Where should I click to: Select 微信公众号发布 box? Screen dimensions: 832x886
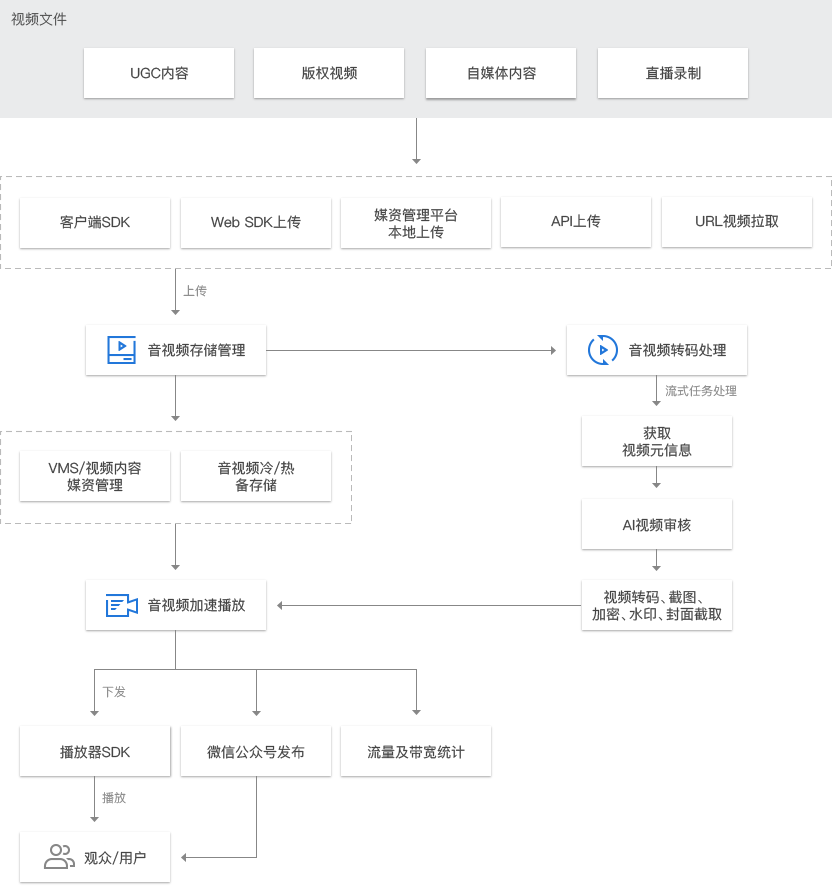click(256, 752)
